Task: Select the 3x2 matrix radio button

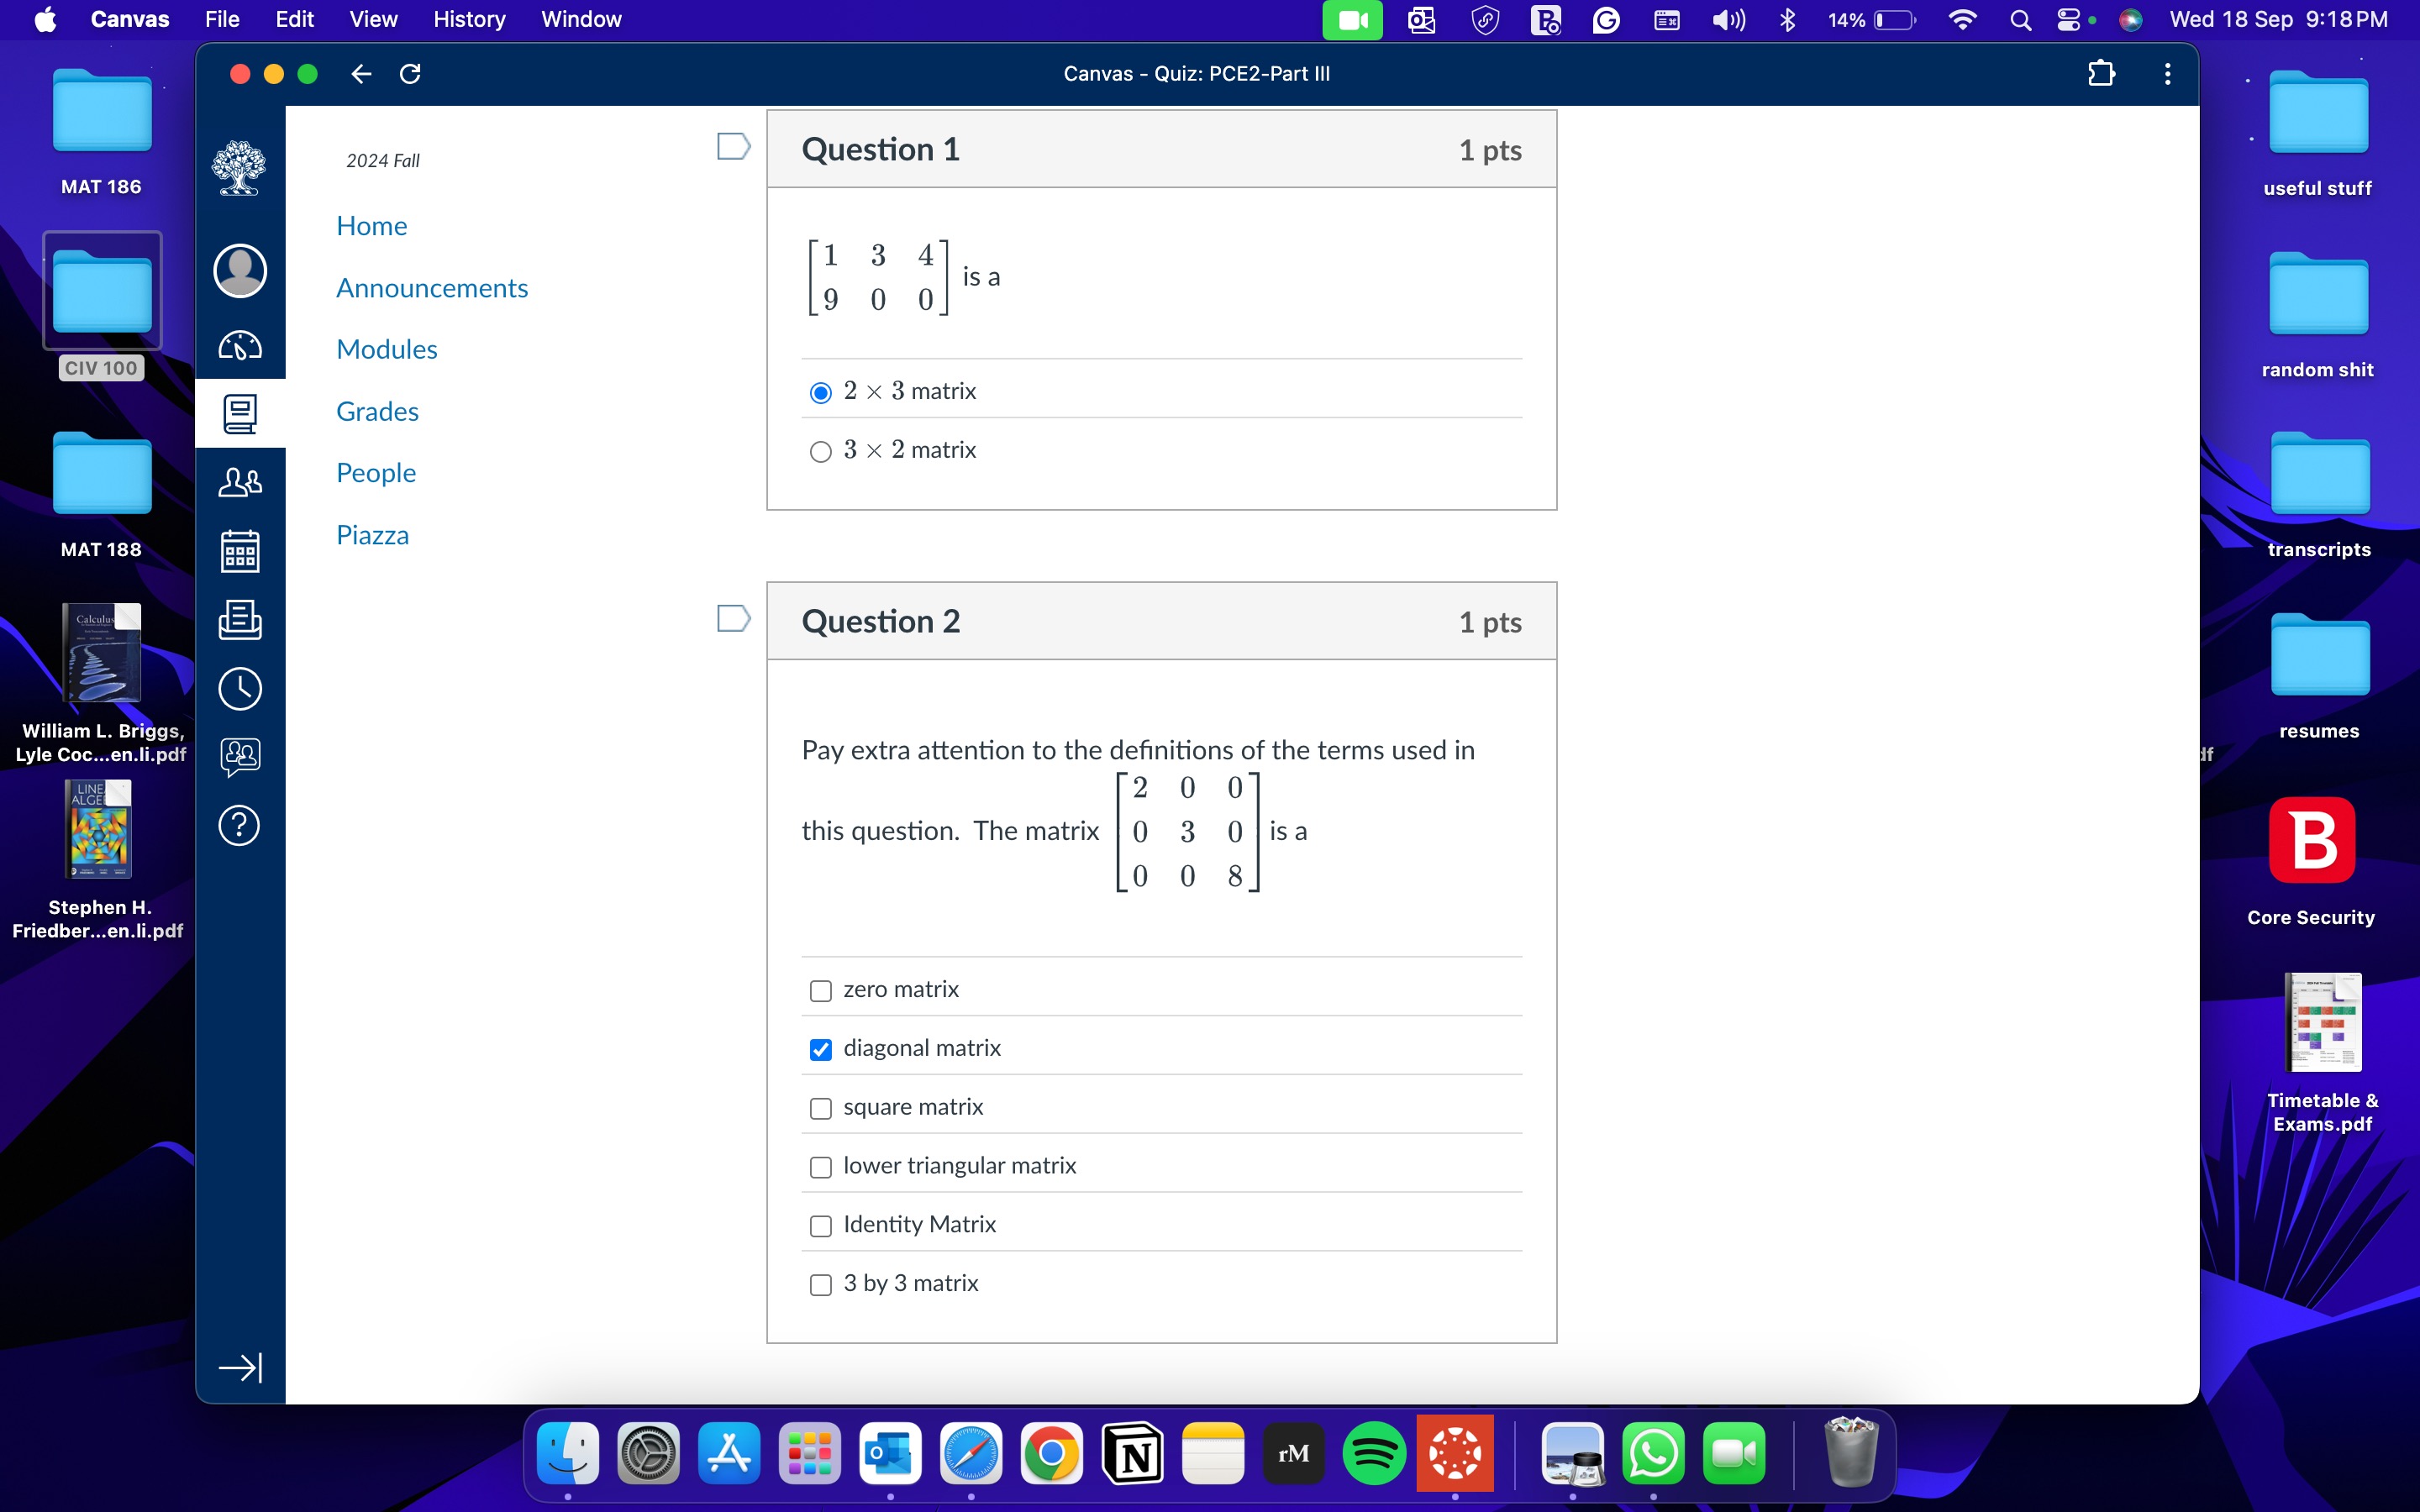Action: point(819,449)
